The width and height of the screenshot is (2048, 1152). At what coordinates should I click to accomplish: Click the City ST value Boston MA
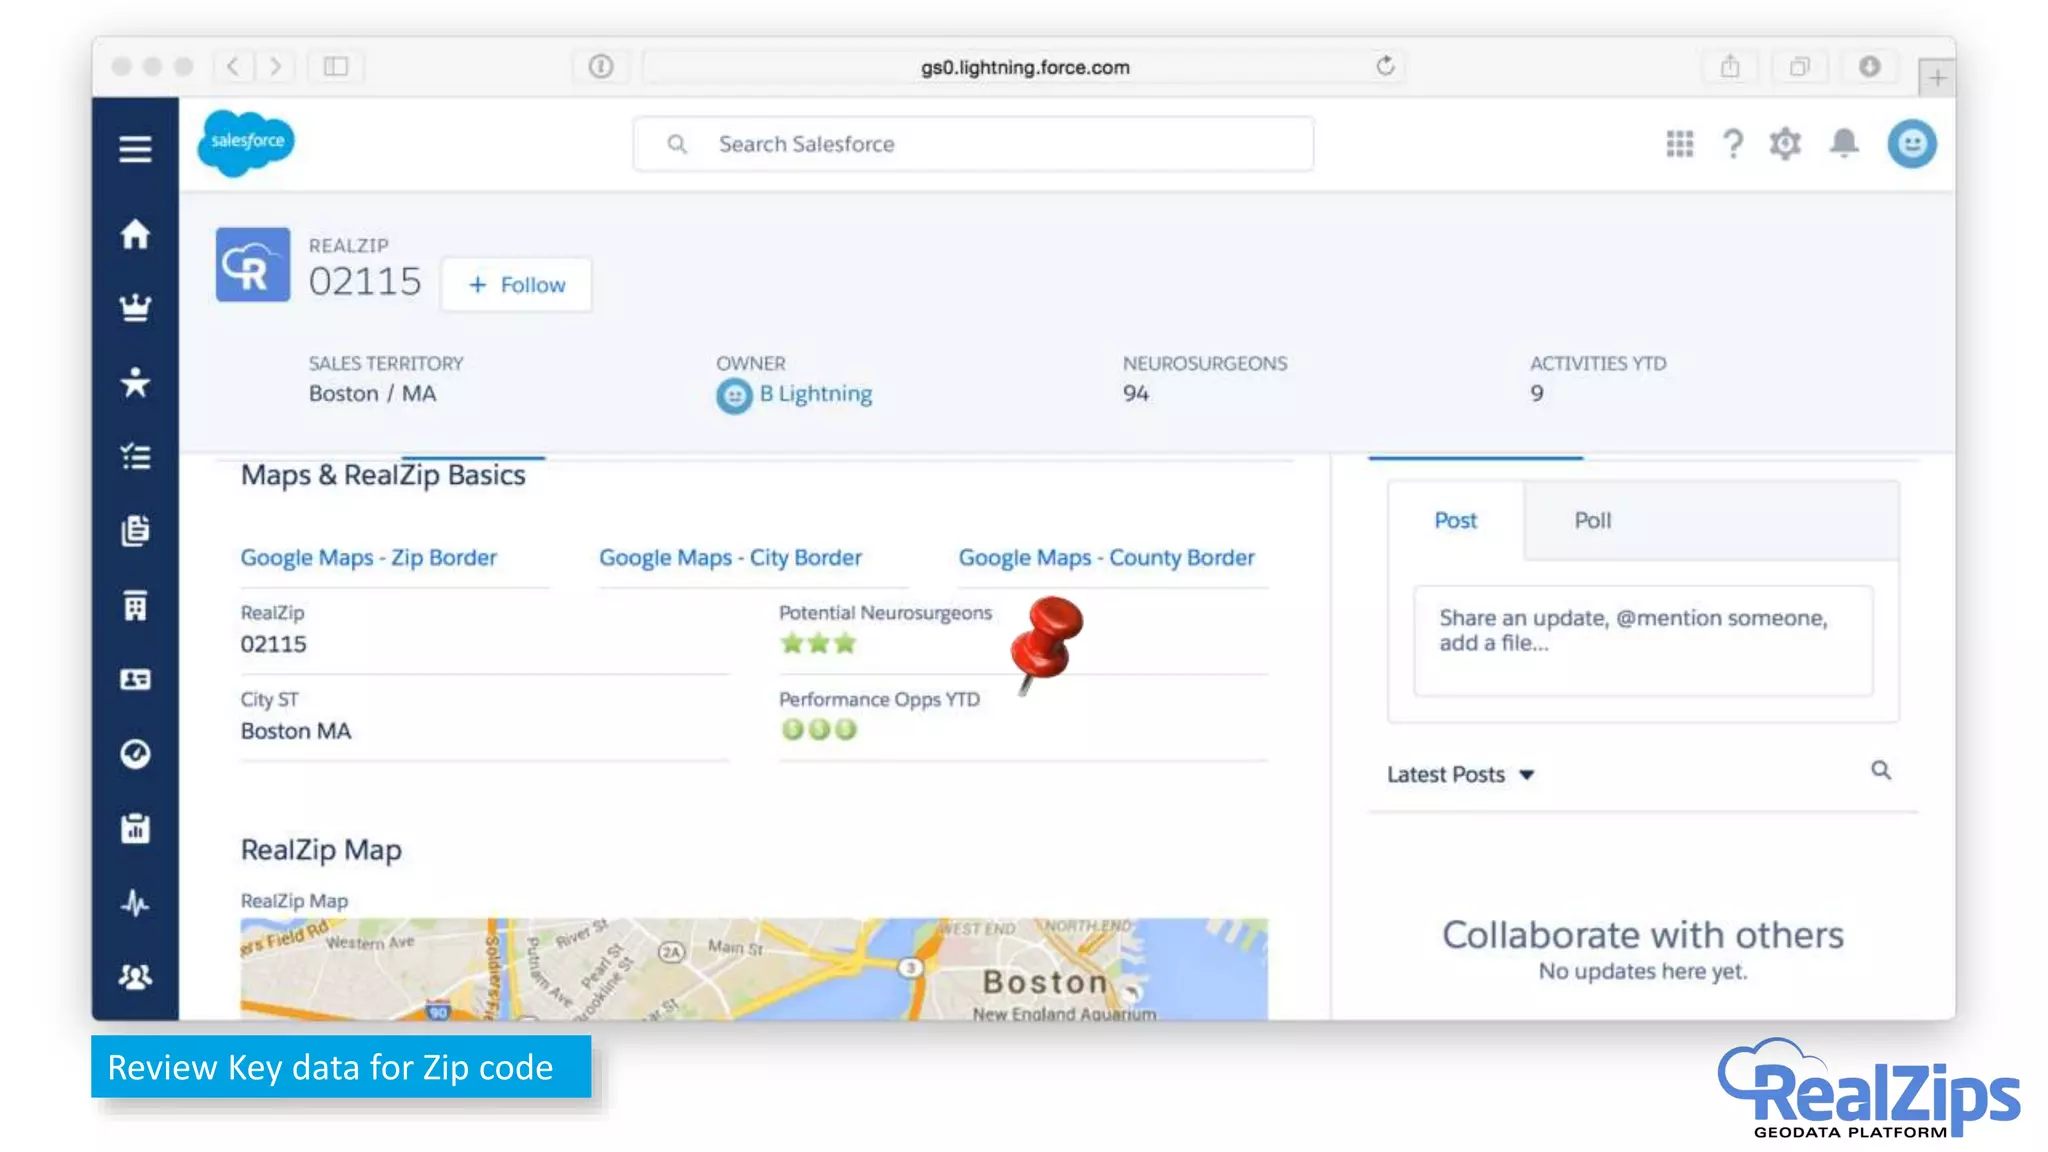pyautogui.click(x=295, y=731)
